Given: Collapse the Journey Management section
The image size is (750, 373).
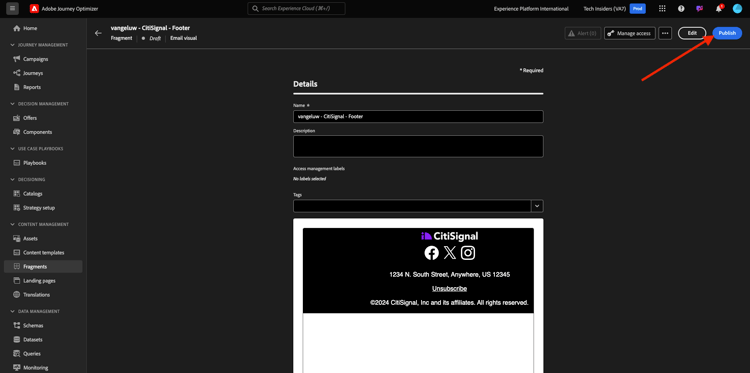Looking at the screenshot, I should (x=12, y=45).
